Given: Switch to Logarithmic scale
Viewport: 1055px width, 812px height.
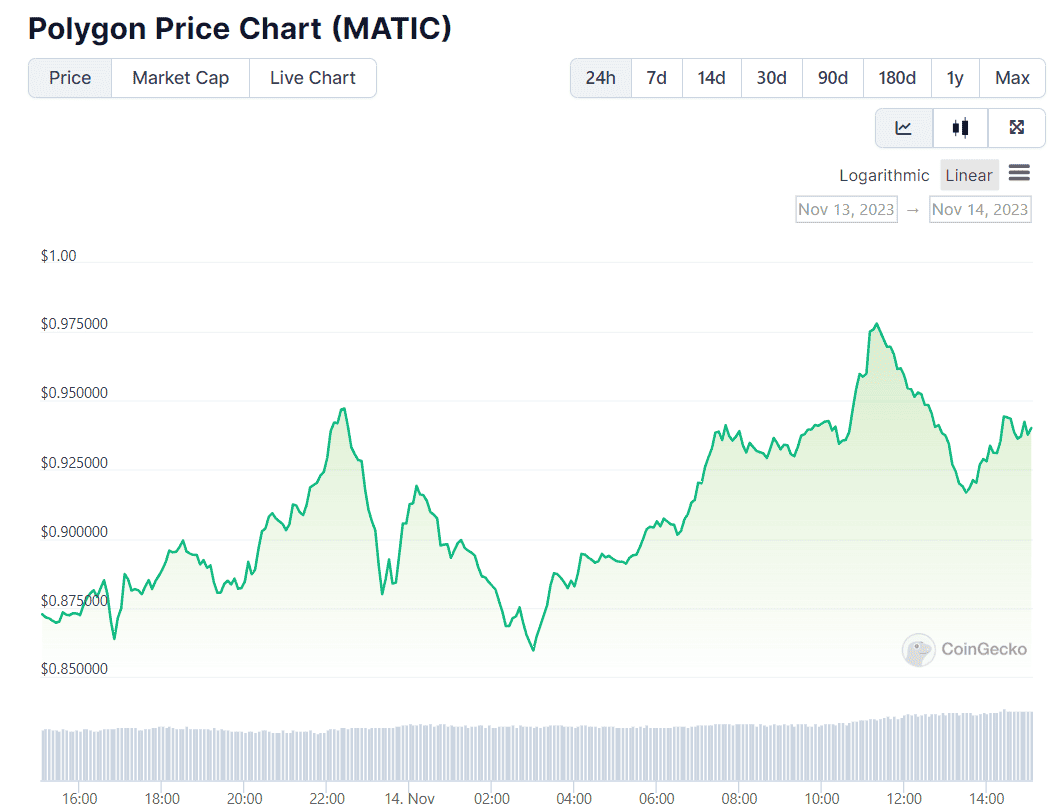Looking at the screenshot, I should (x=884, y=174).
